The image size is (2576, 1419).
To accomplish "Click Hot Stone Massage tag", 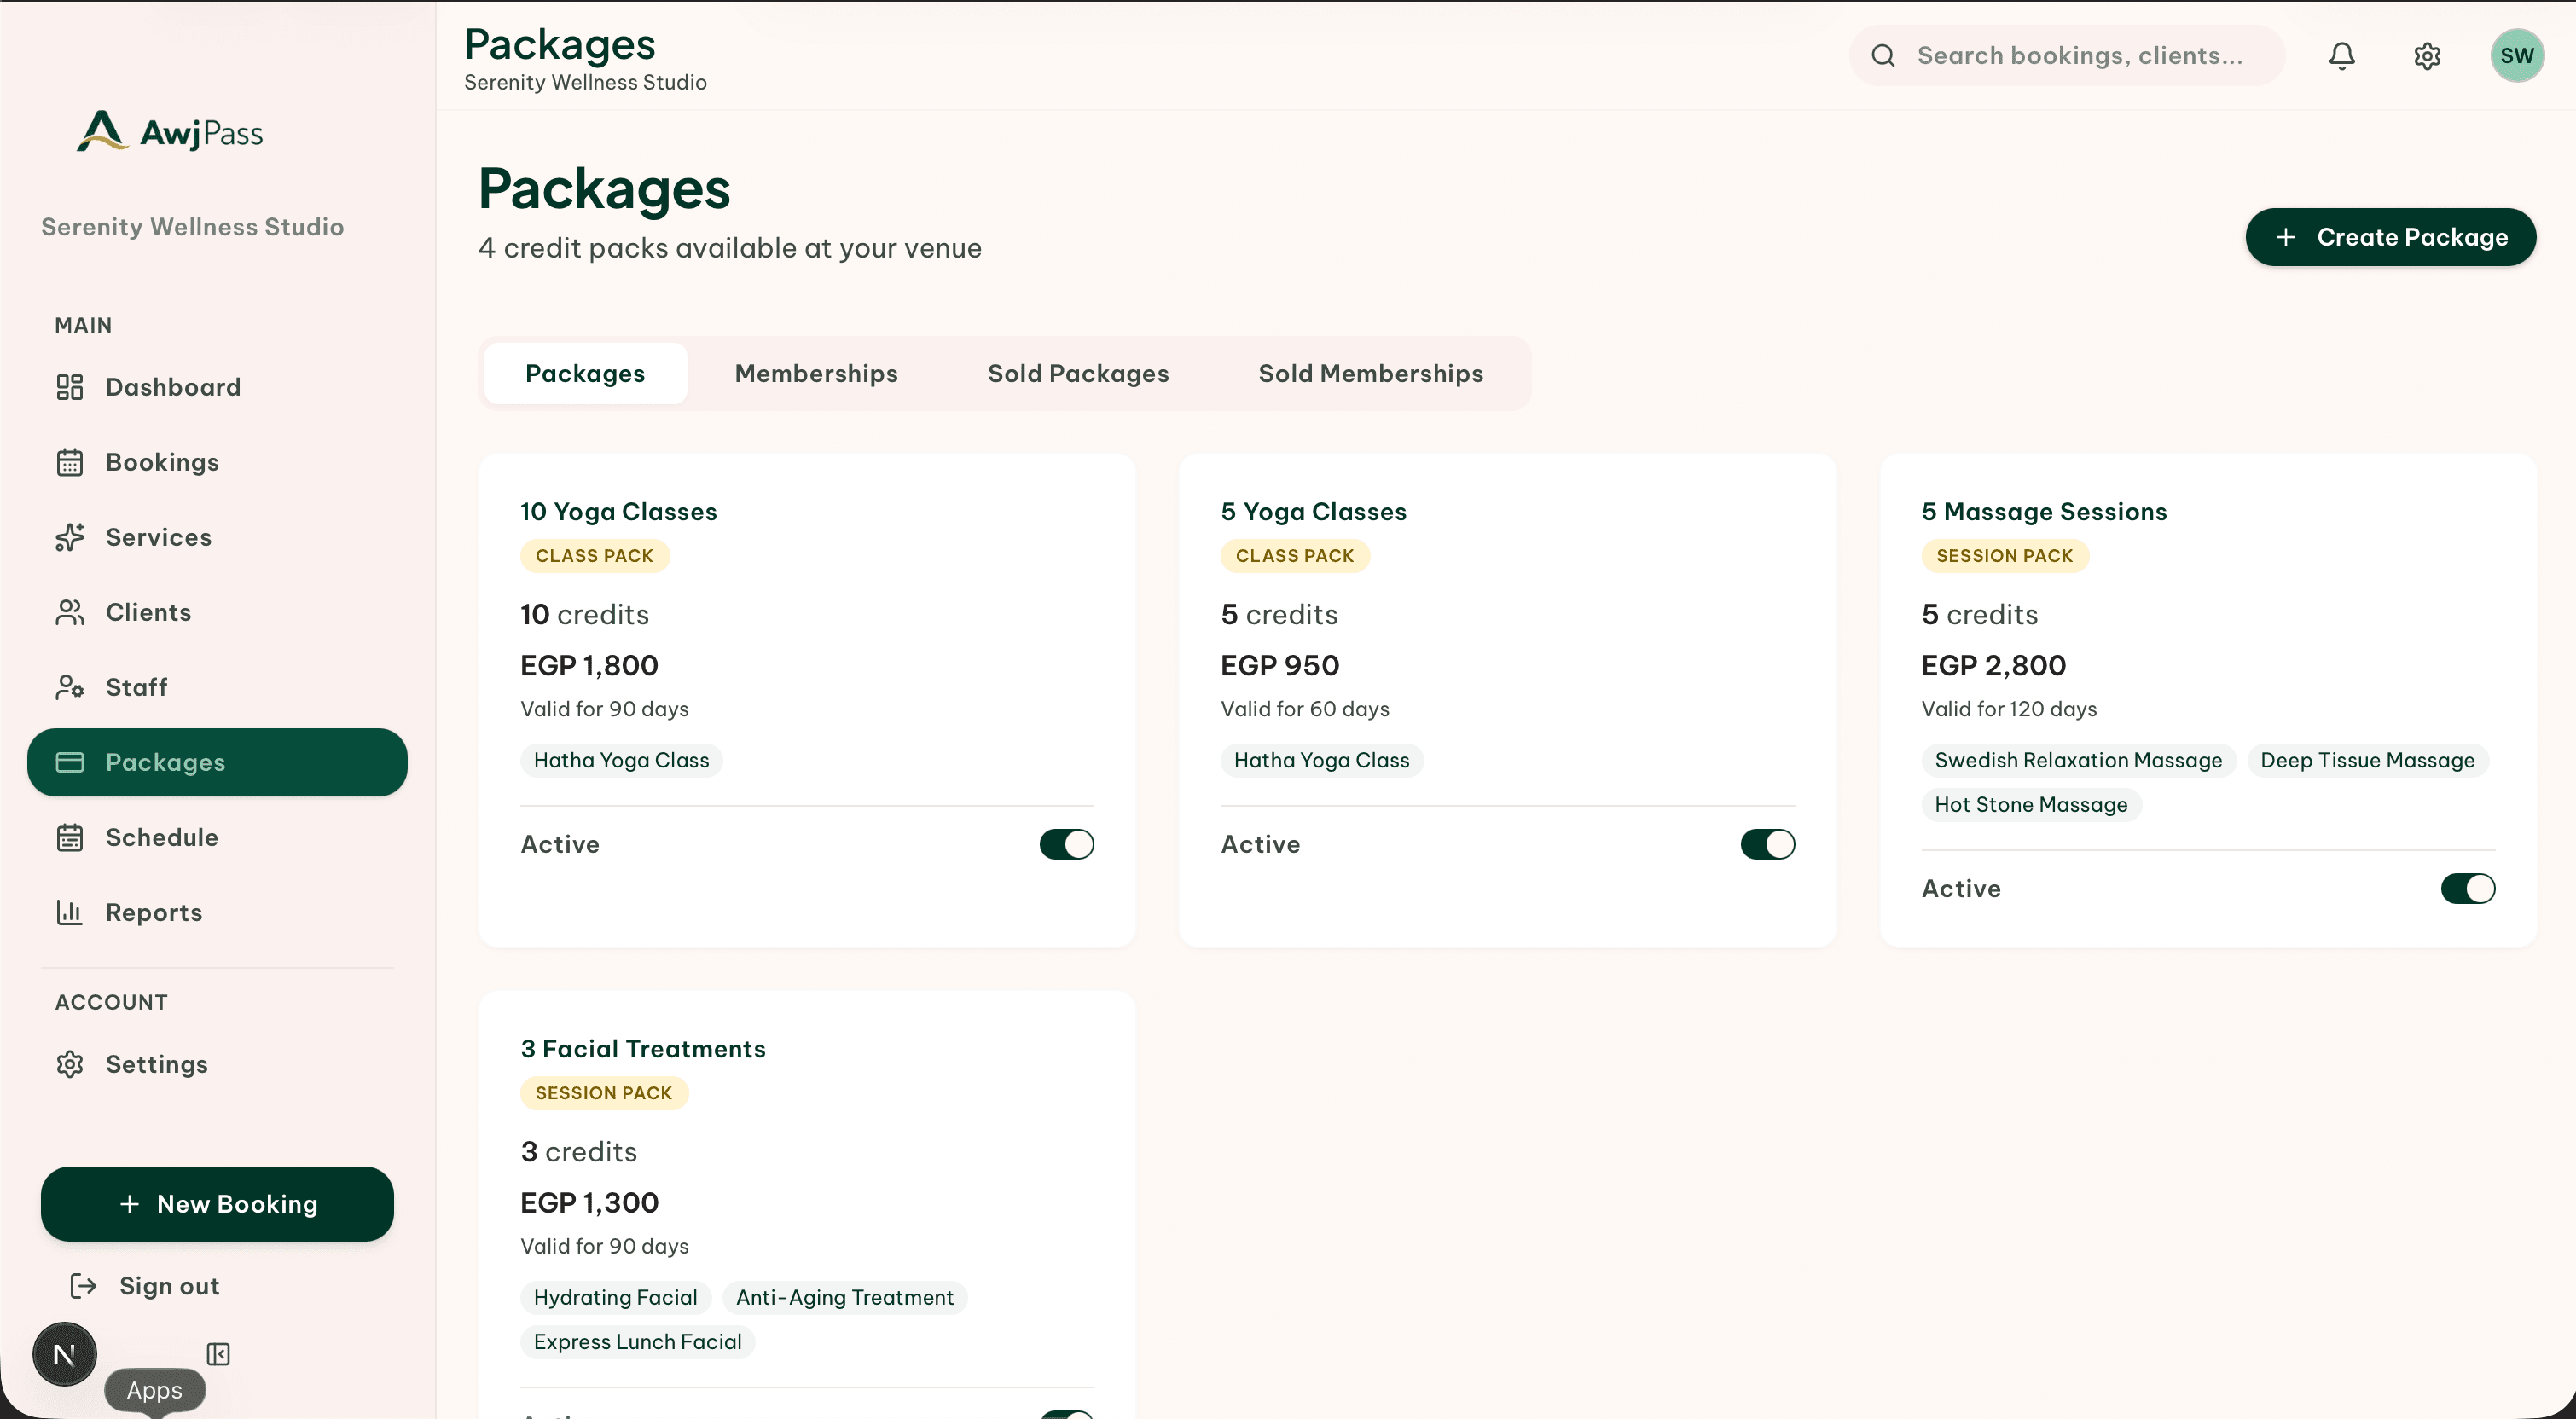I will [x=2031, y=804].
